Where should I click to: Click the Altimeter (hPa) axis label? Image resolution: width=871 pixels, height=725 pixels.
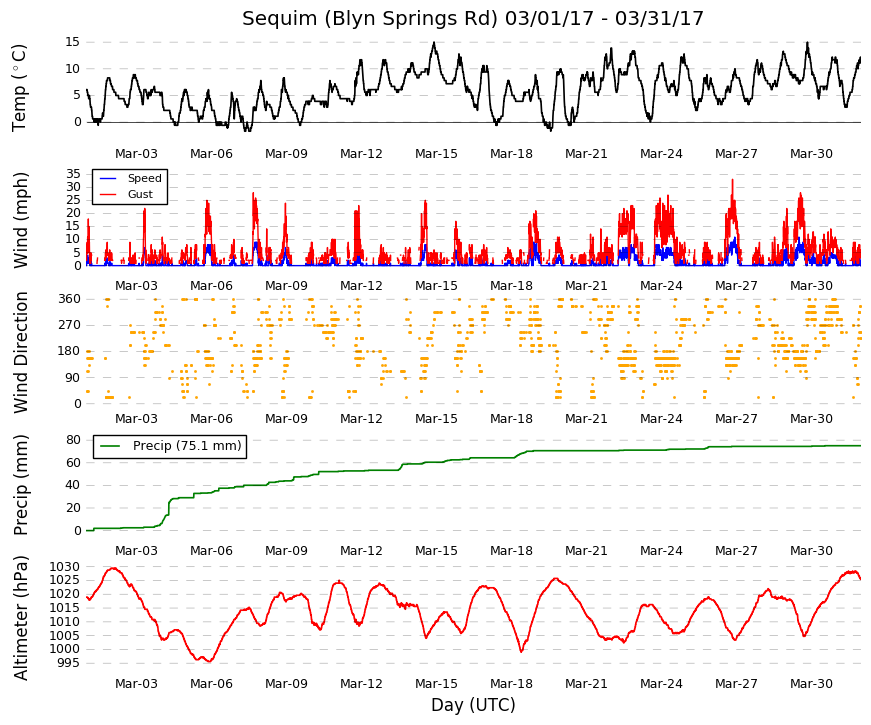[x=20, y=618]
